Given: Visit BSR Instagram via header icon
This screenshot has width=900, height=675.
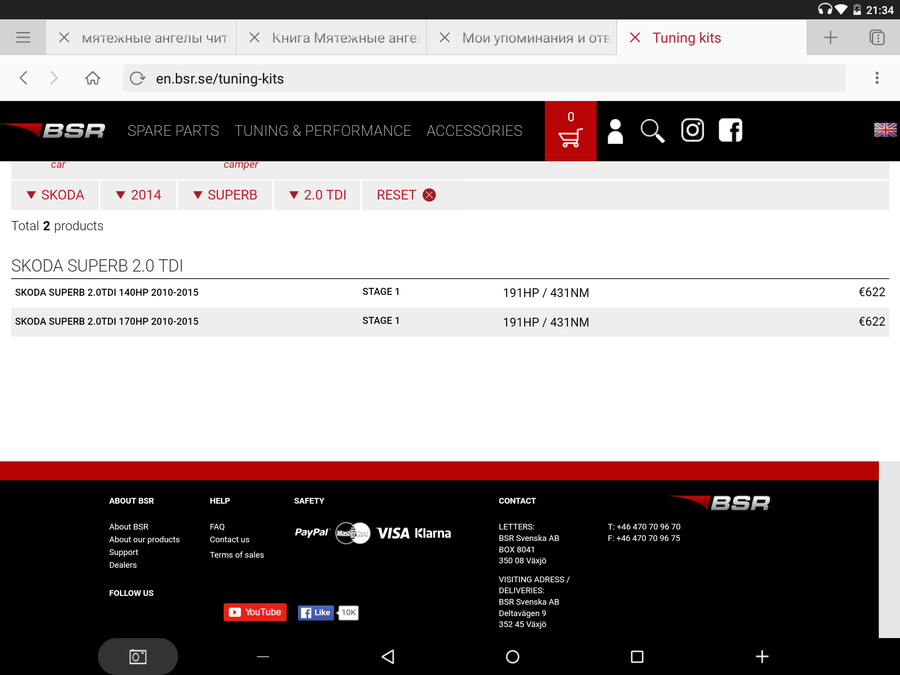Looking at the screenshot, I should pos(692,130).
